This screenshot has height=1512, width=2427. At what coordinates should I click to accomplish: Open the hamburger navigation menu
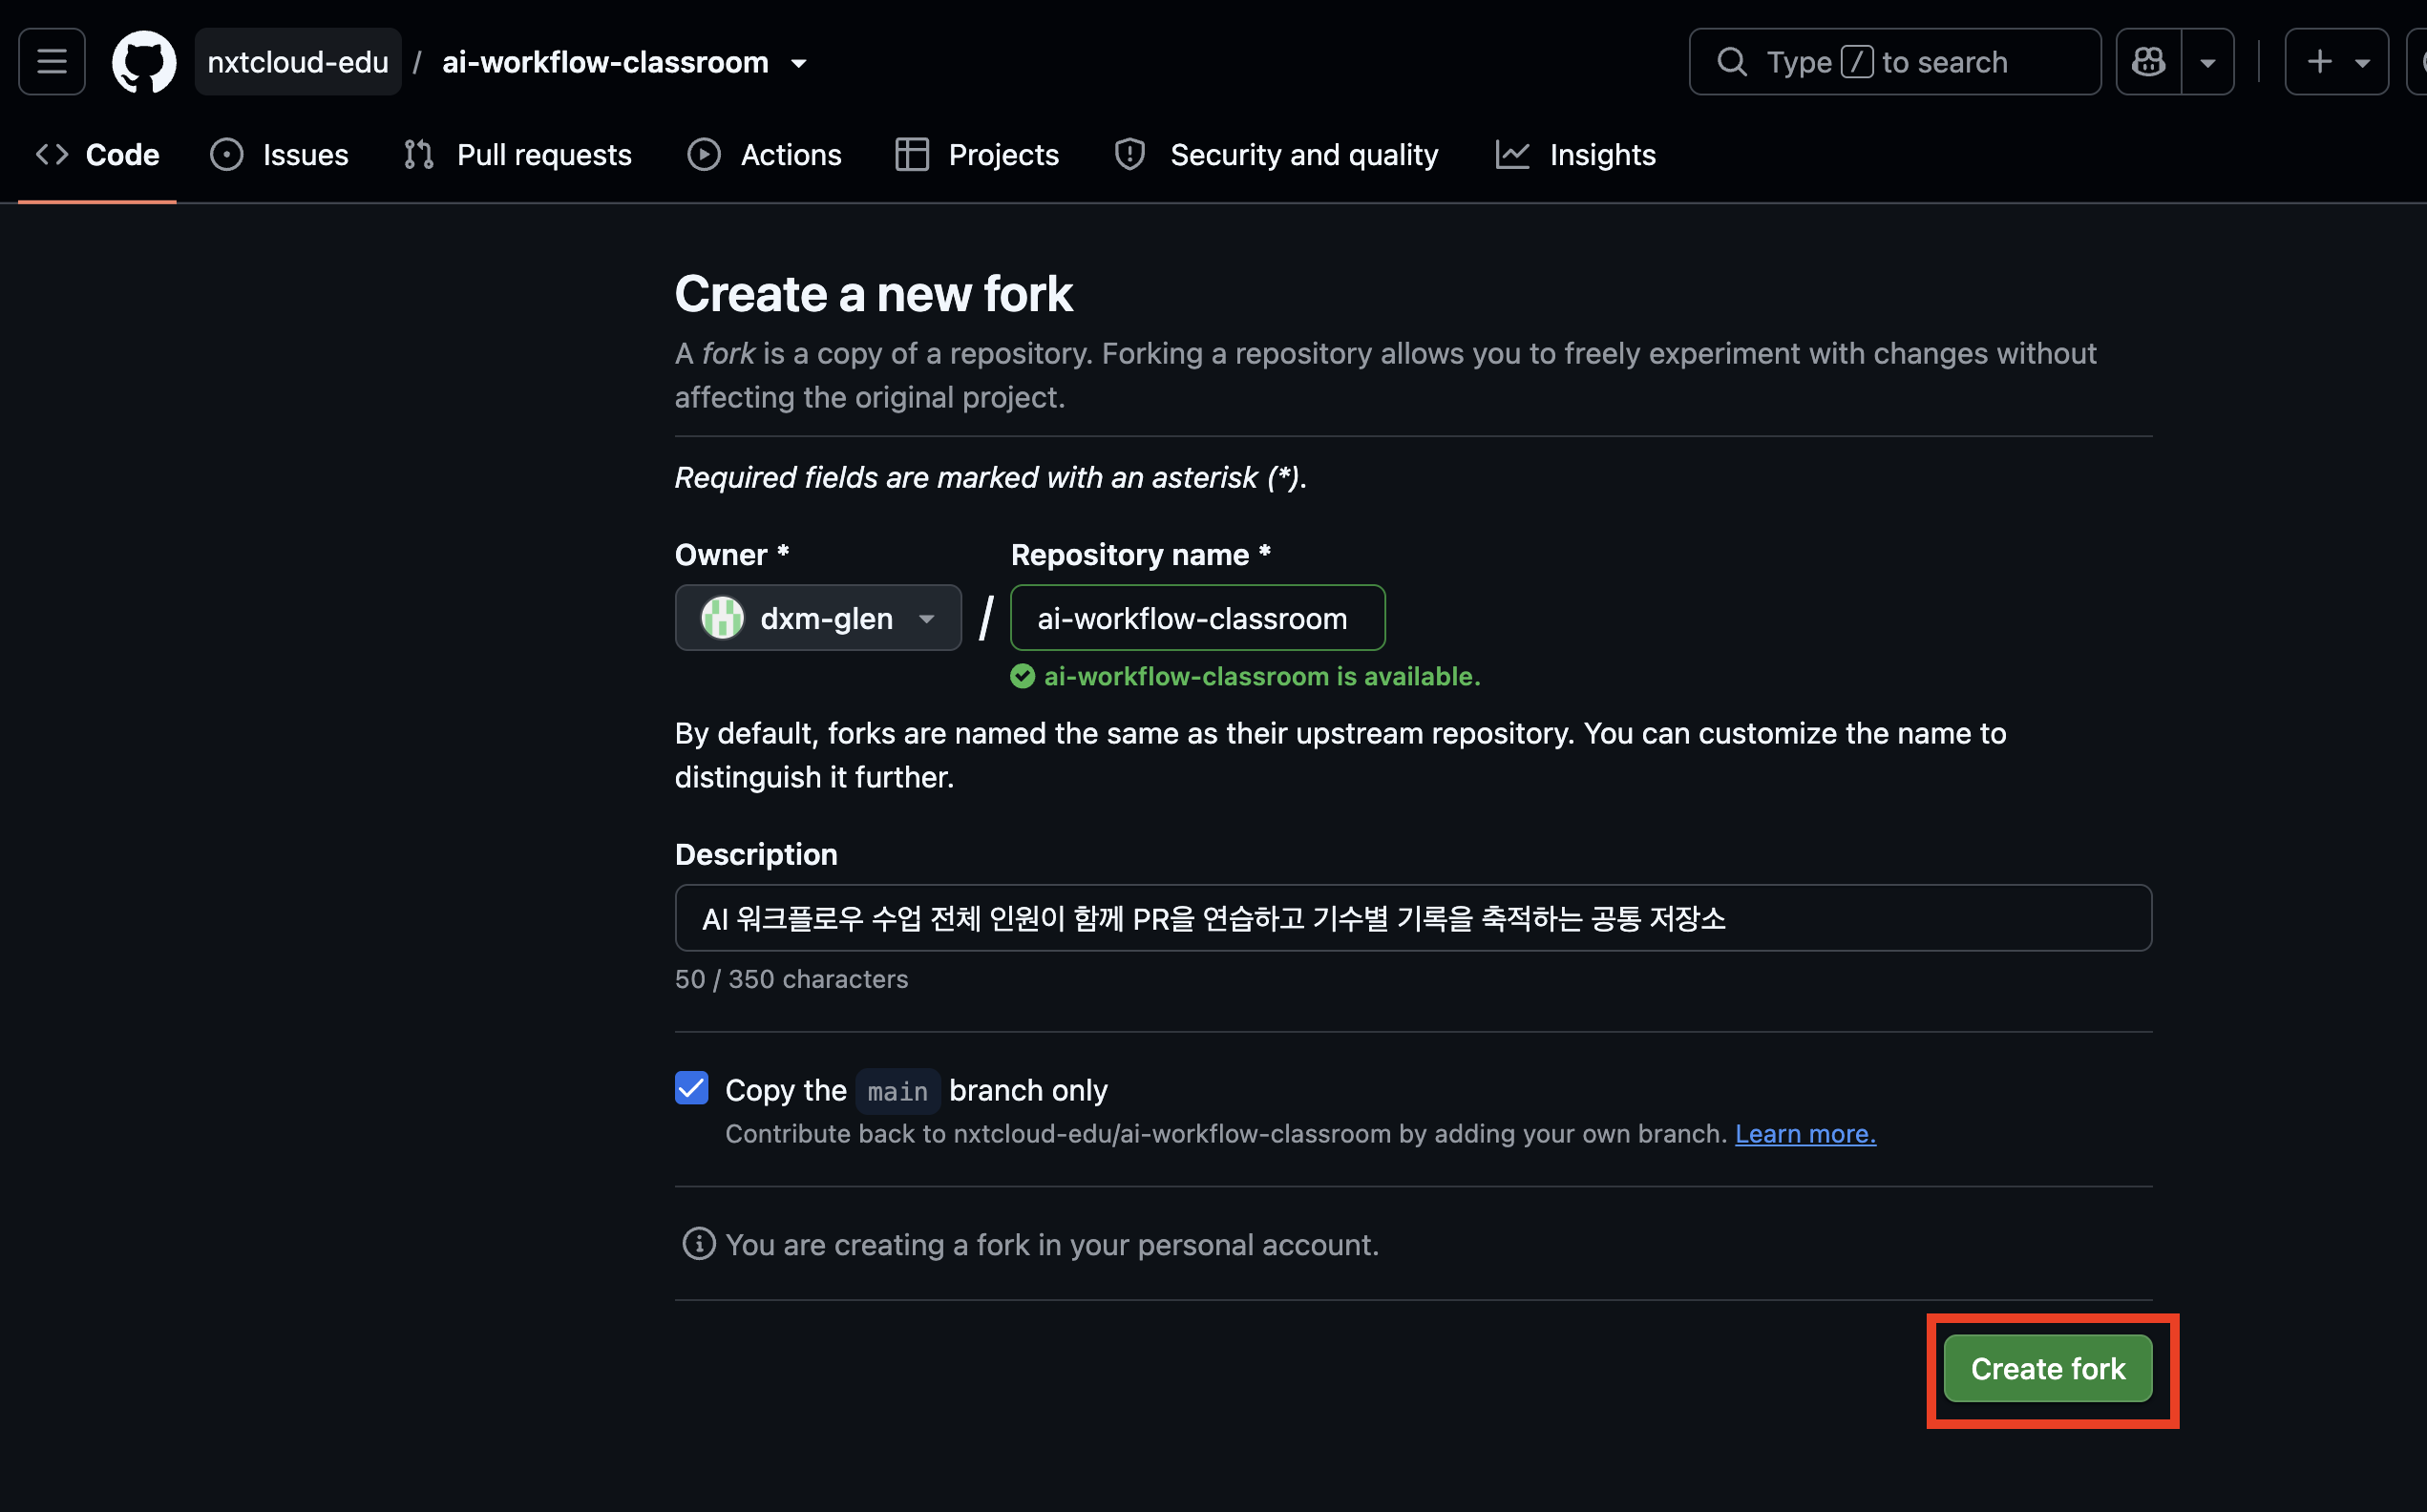52,62
